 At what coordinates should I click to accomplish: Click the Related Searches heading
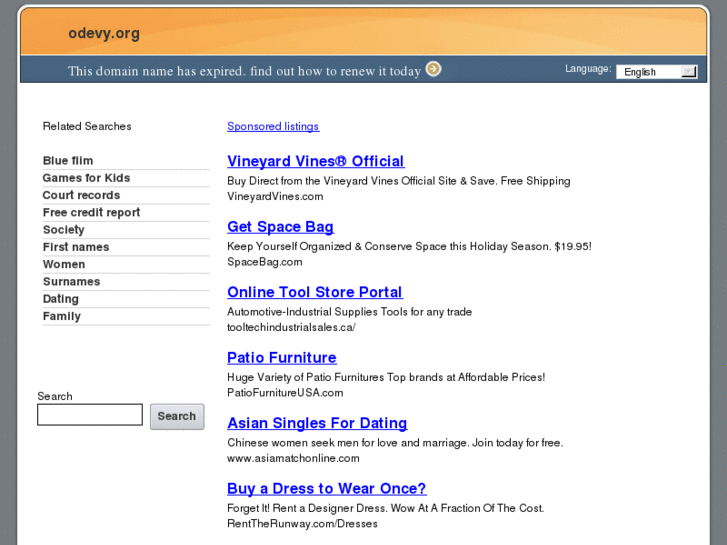[87, 126]
